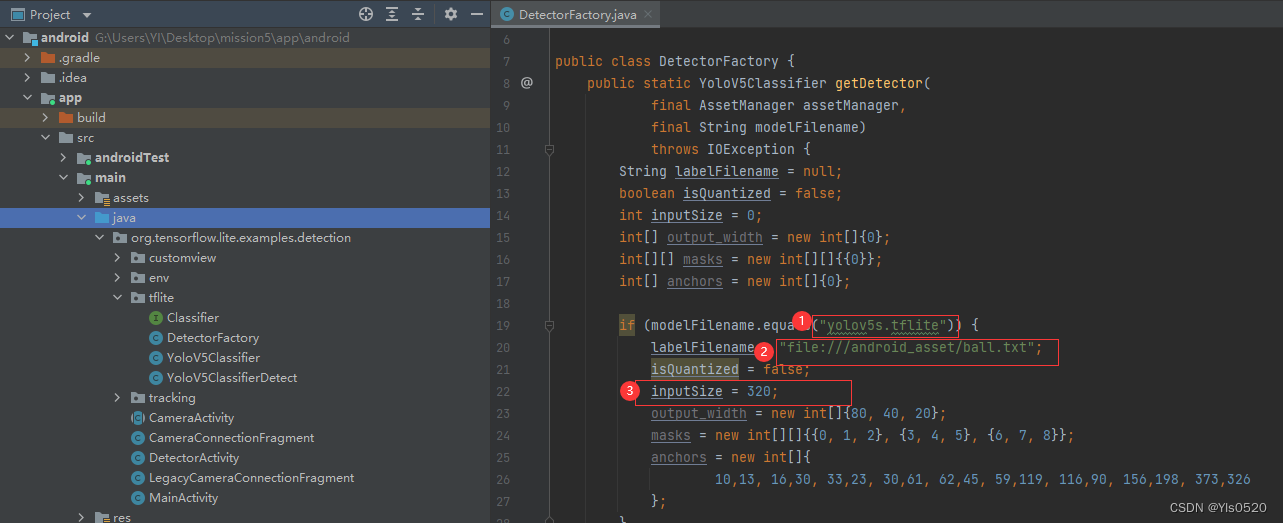Open the Project view dropdown arrow

tap(86, 15)
